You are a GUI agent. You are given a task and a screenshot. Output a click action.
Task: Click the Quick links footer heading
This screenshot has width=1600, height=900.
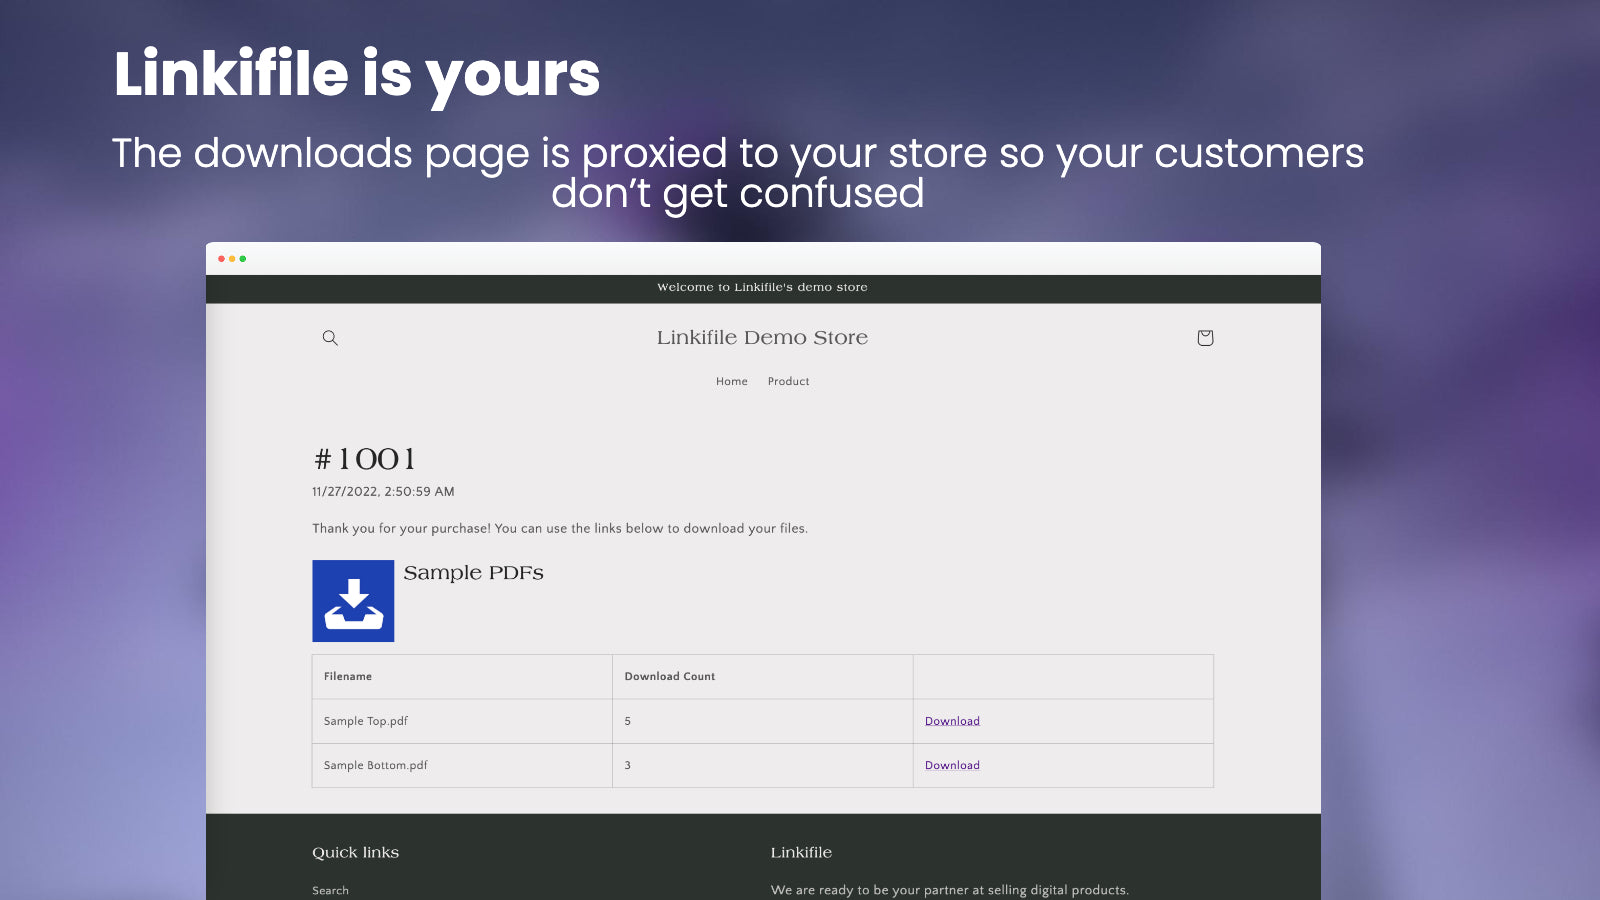(355, 852)
